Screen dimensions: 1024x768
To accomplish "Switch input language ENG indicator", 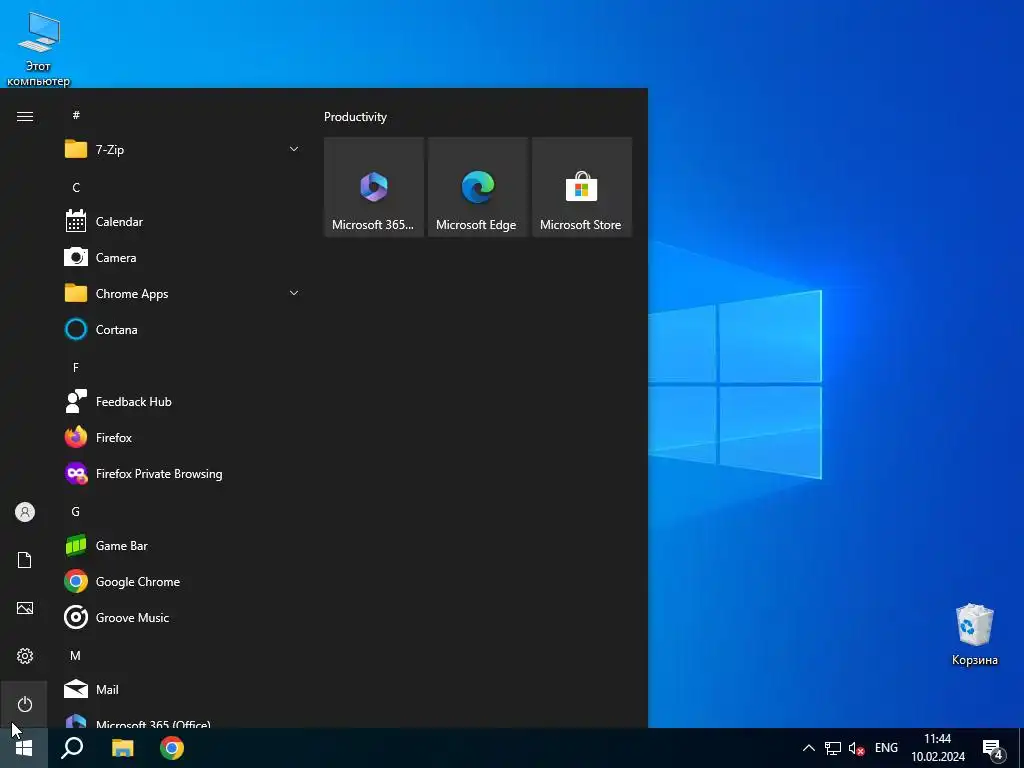I will click(x=886, y=748).
